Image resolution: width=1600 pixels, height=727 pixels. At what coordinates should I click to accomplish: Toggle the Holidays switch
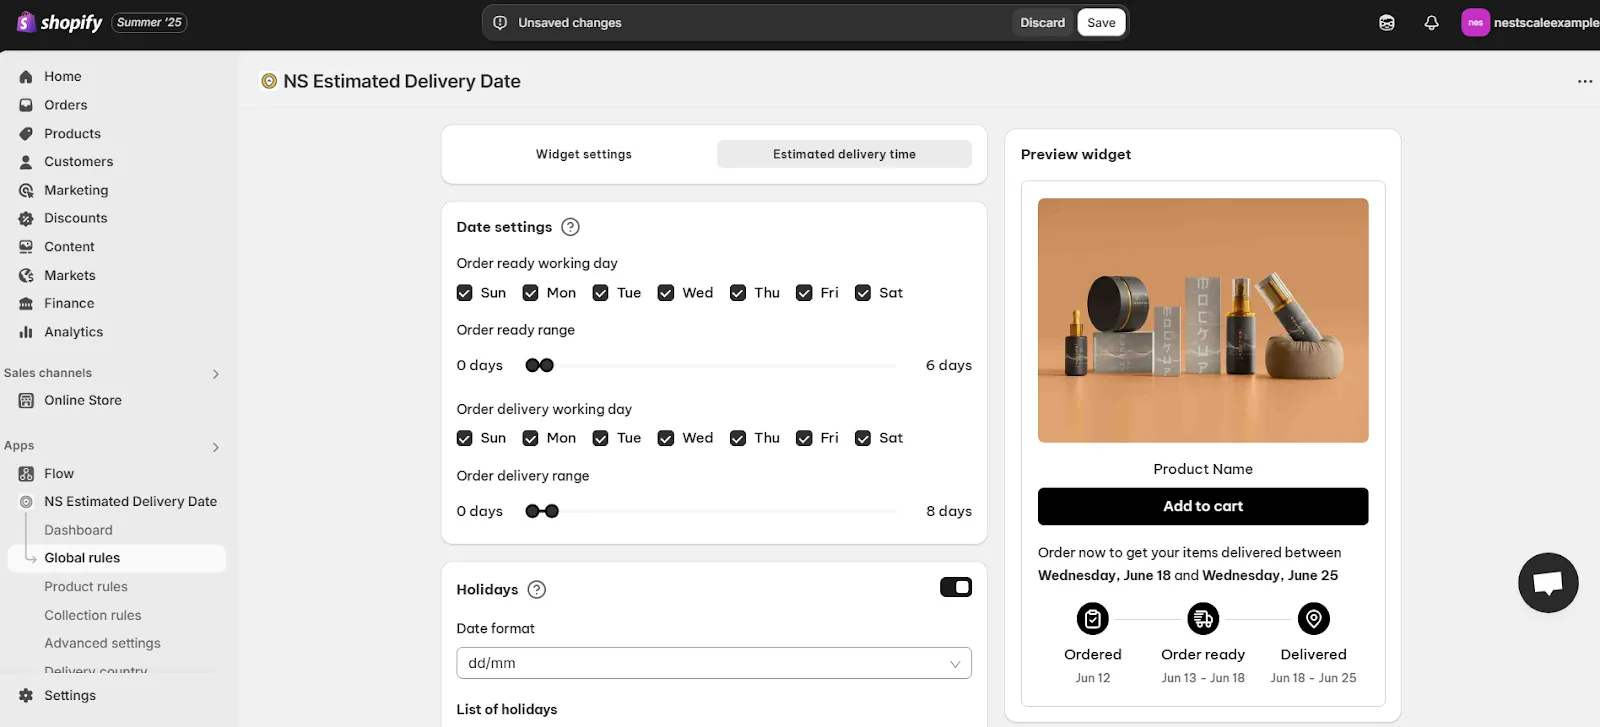956,587
